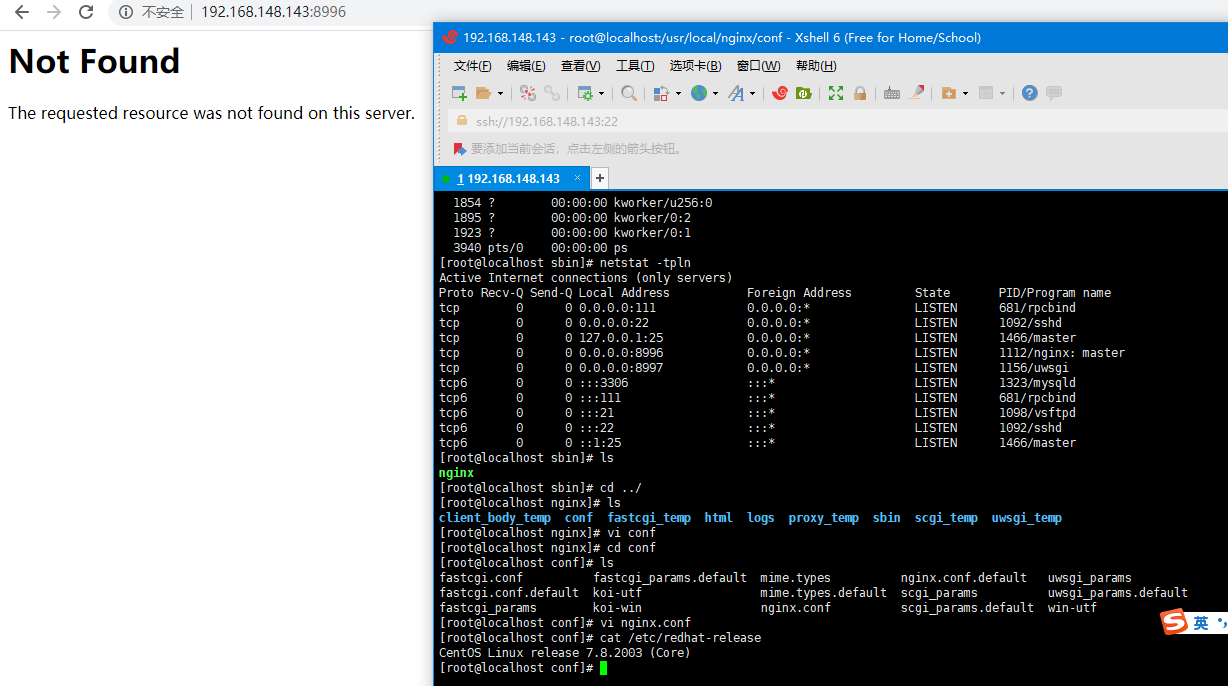Screen dimensions: 1228x686
Task: Click the padlock Lock Screen icon
Action: [x=860, y=93]
